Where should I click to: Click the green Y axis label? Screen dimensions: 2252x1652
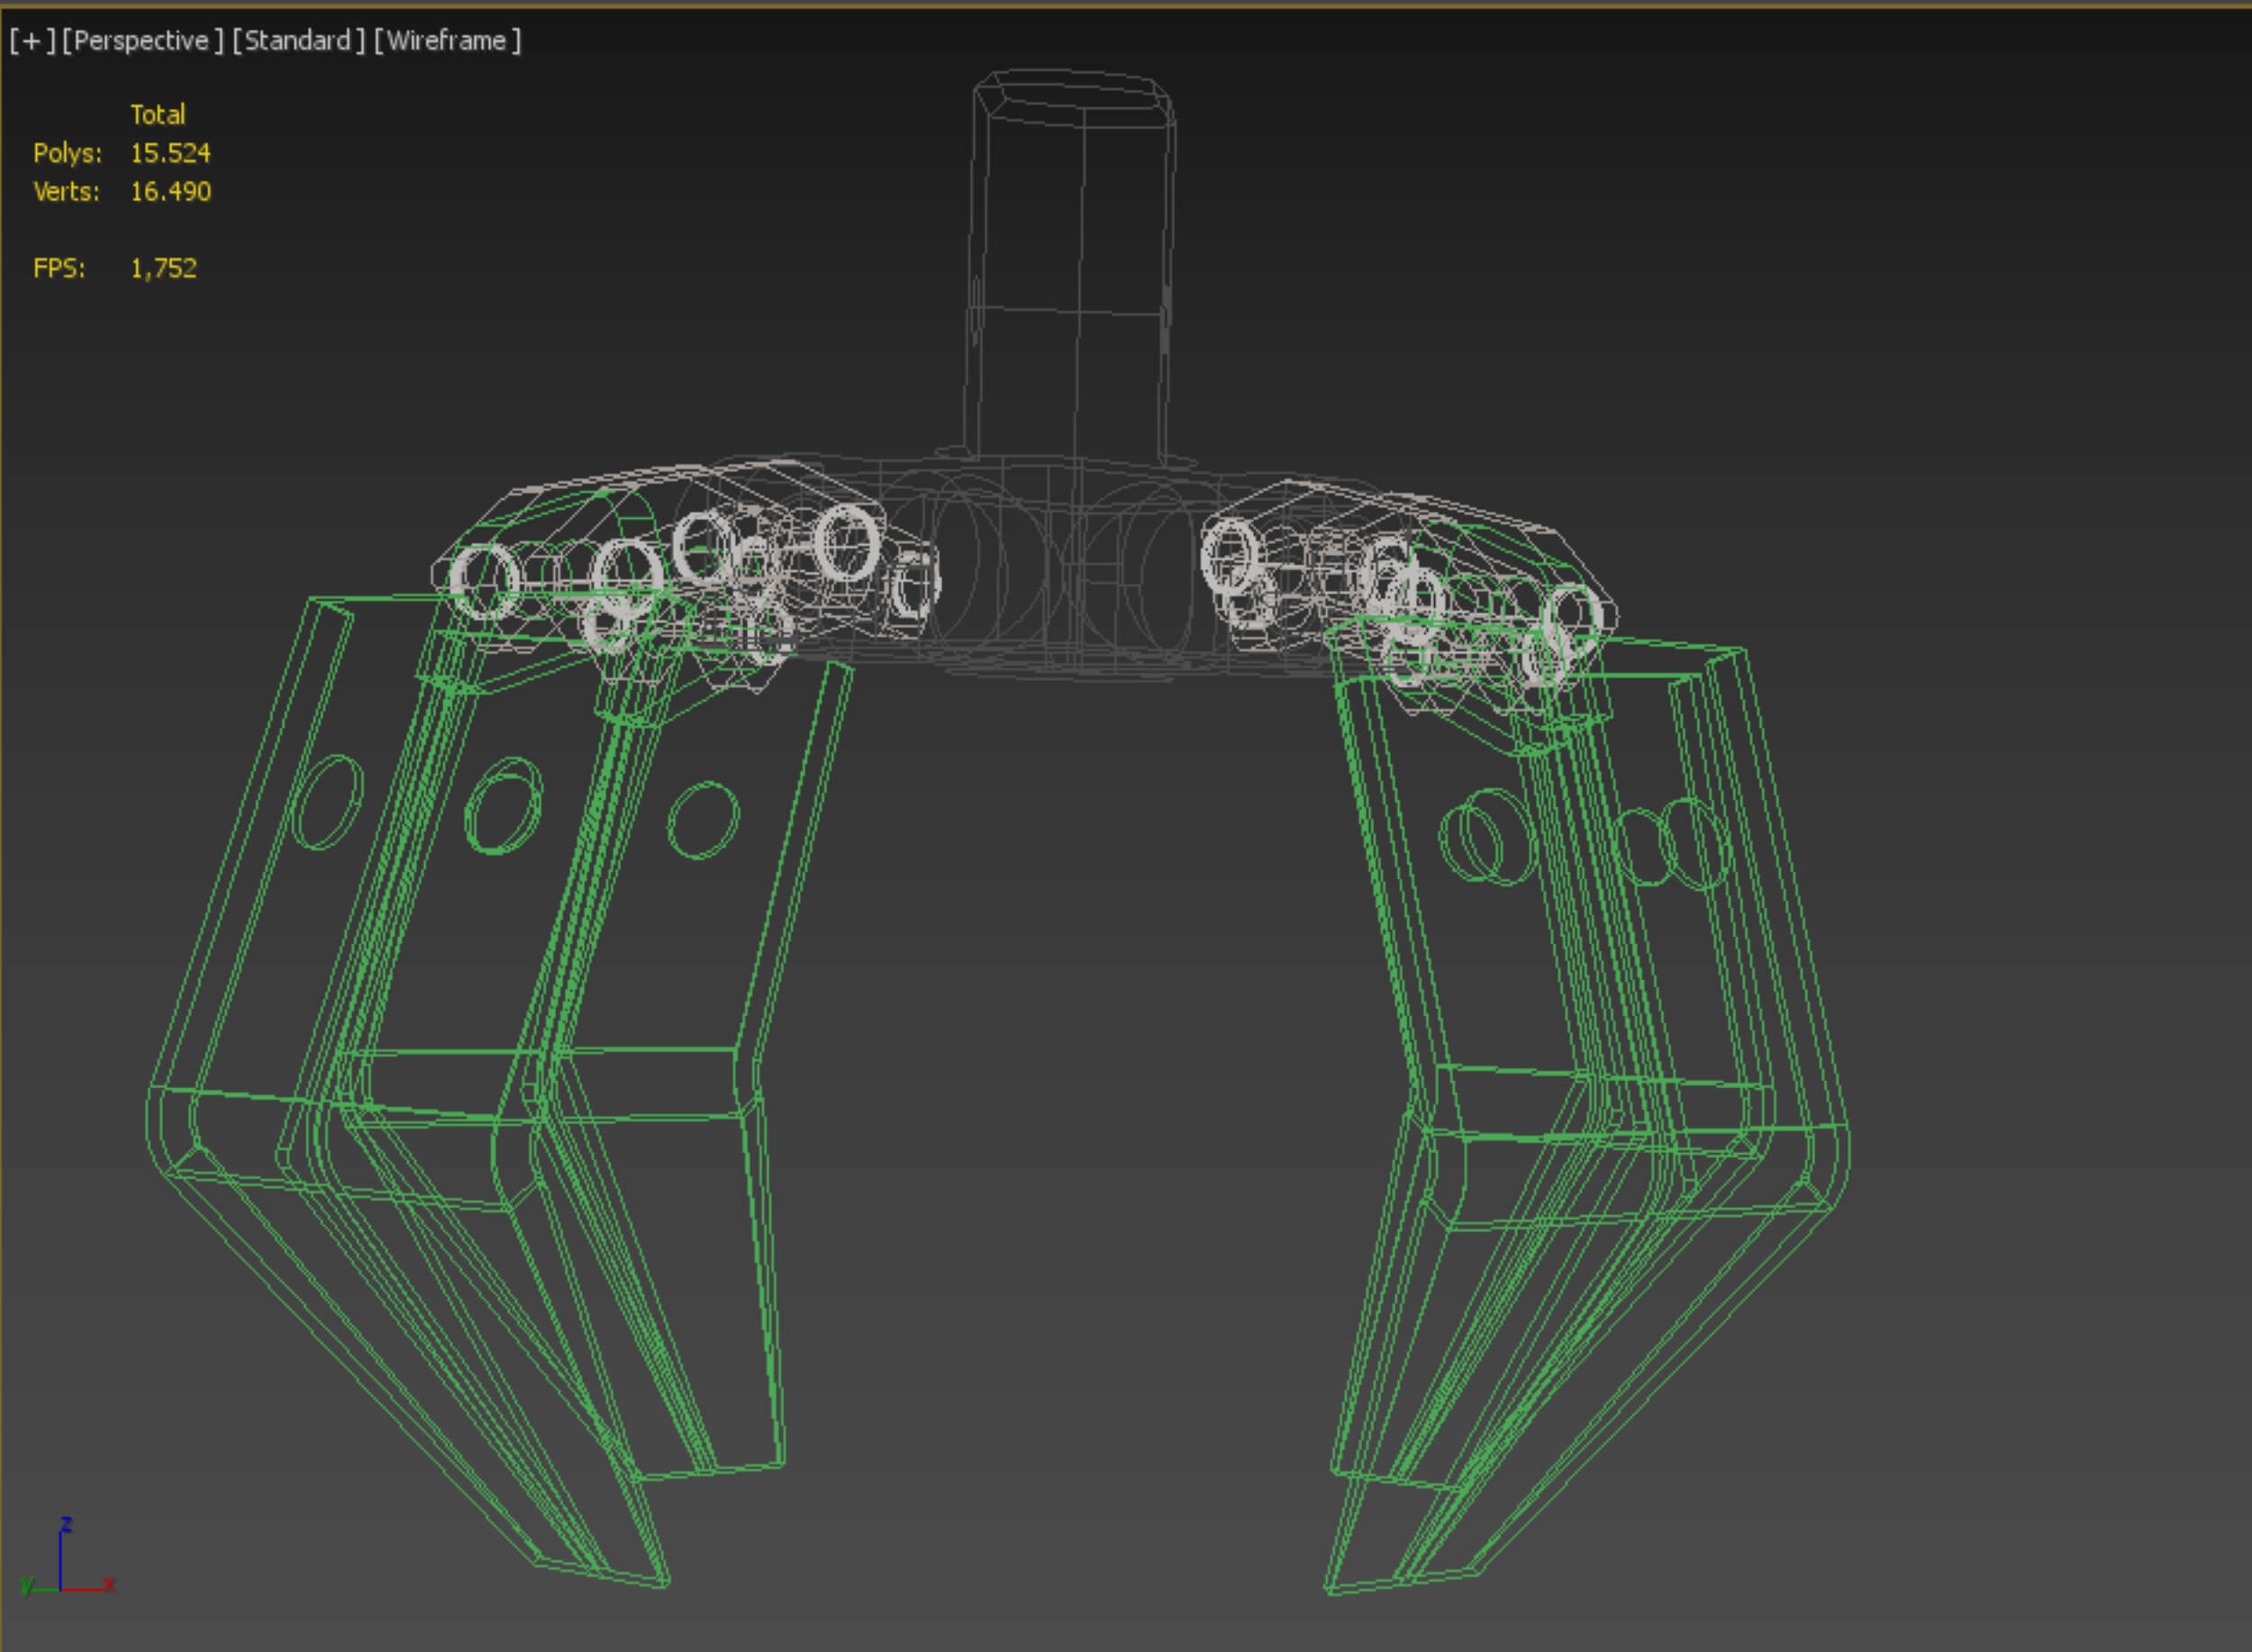27,1585
